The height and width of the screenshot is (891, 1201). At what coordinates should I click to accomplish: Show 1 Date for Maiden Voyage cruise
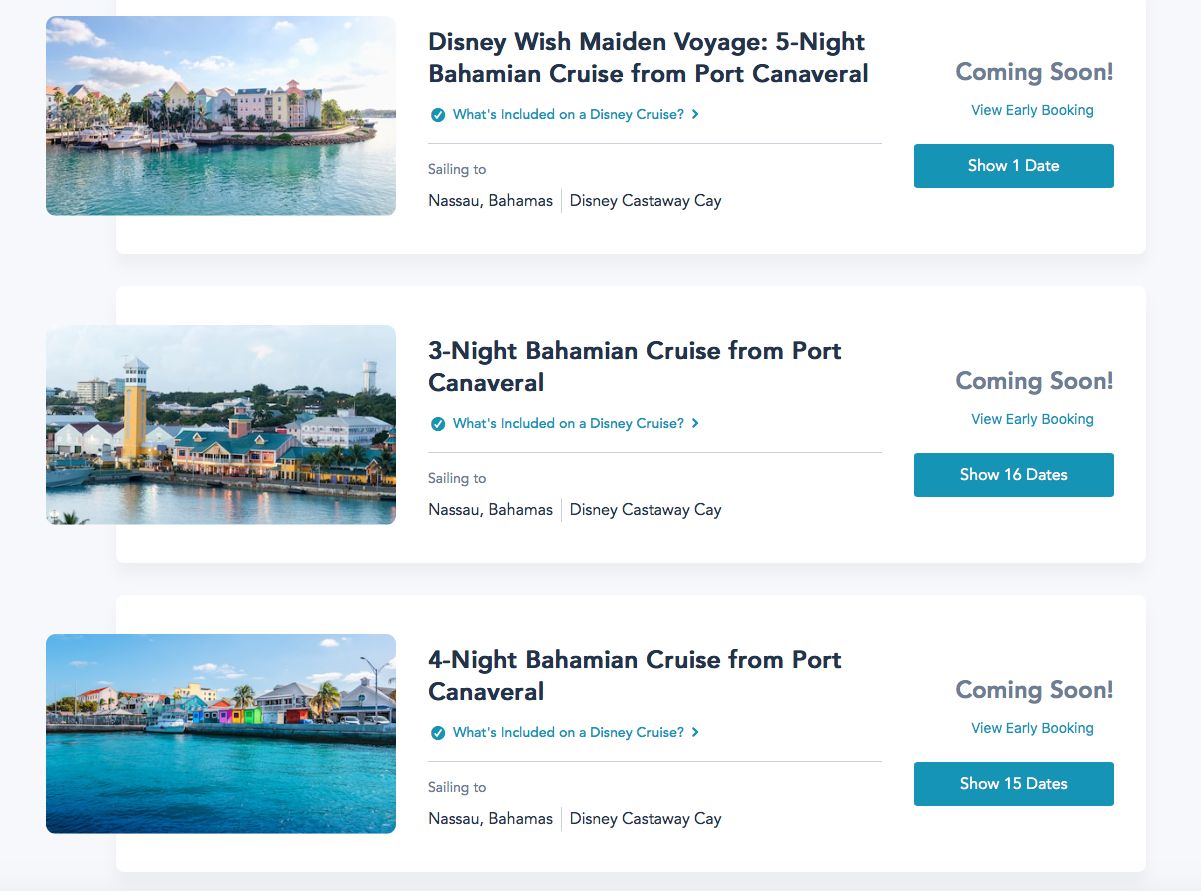click(x=1013, y=166)
